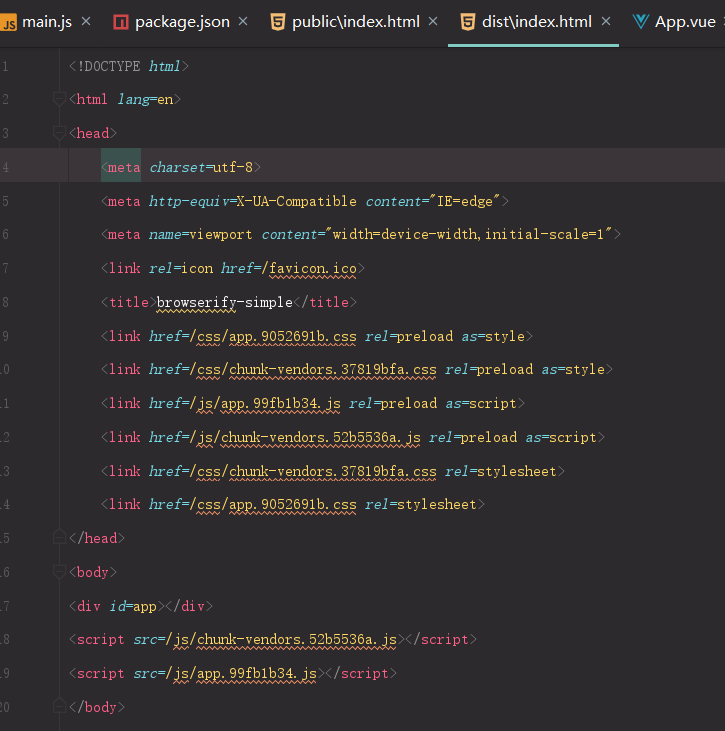Click the HTML5 icon on public\index.html tab
Image resolution: width=725 pixels, height=731 pixels.
click(x=277, y=22)
